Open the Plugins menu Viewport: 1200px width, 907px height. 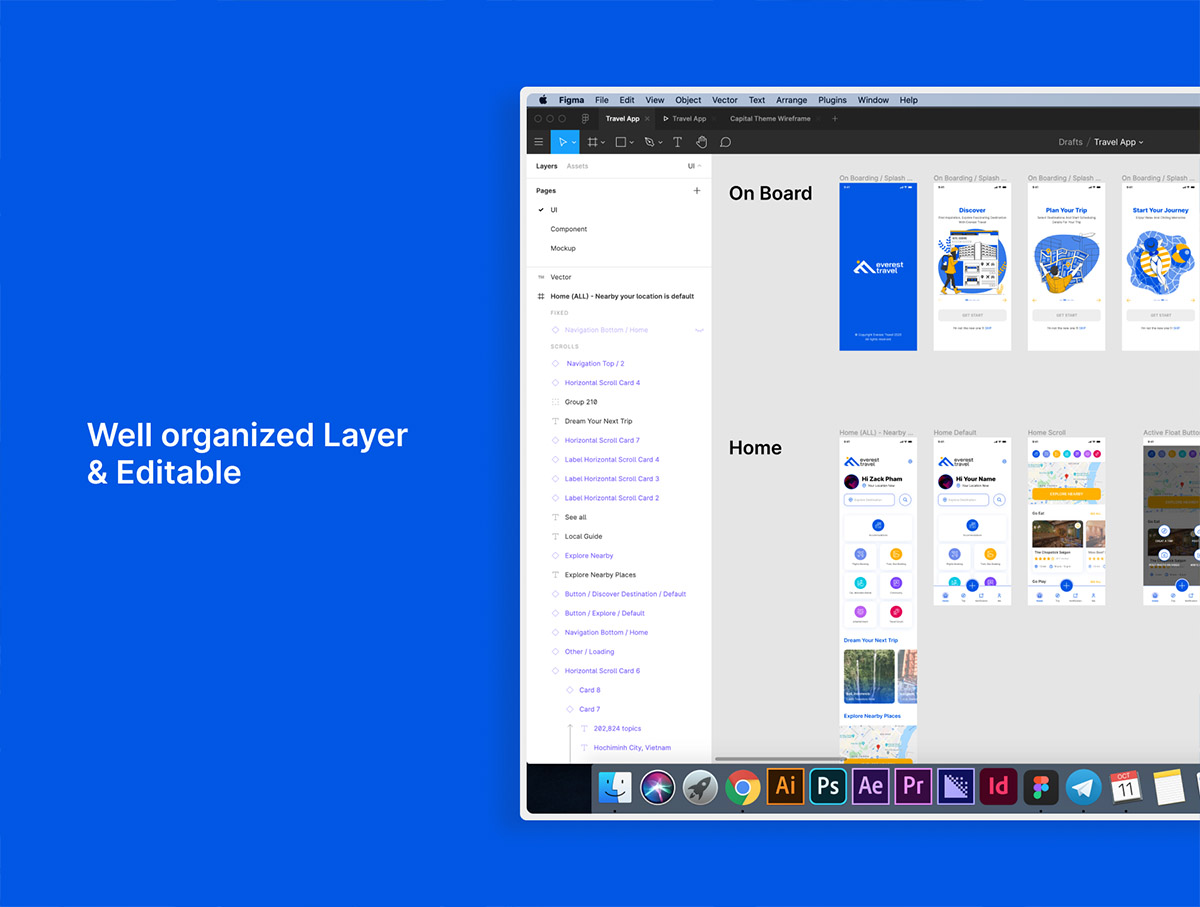832,100
